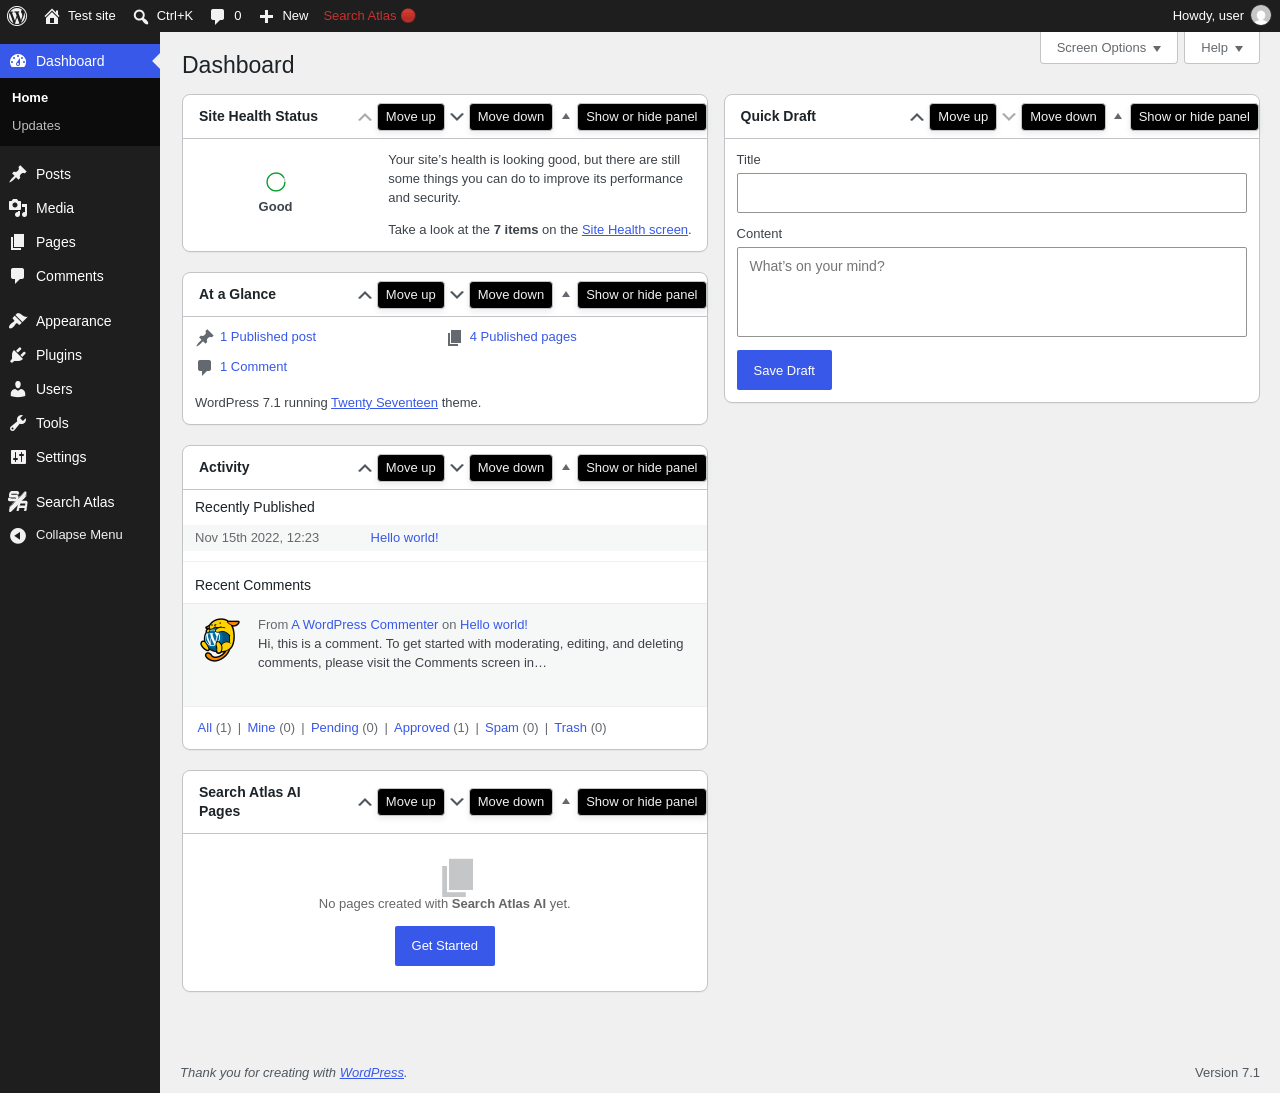The image size is (1280, 1093).
Task: Move Activity panel down arrow
Action: coord(457,468)
